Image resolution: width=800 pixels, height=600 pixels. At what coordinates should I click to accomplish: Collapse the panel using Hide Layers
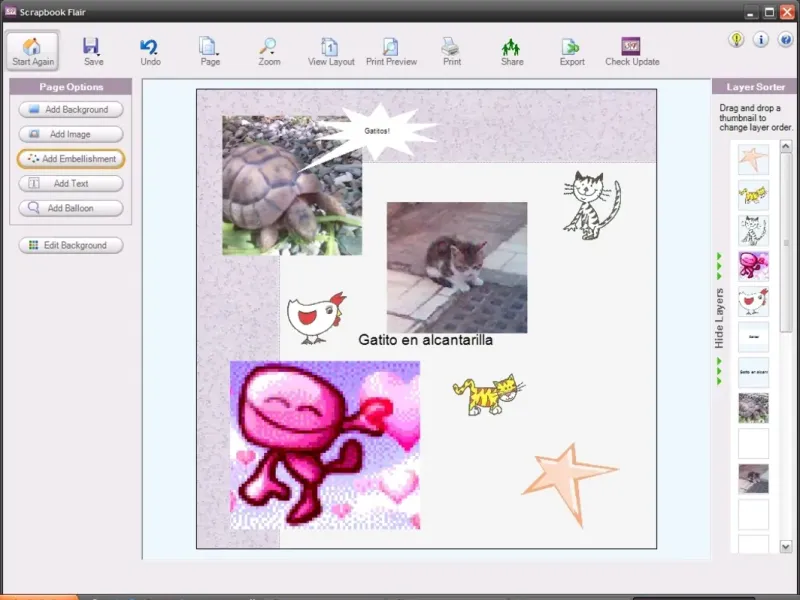click(x=719, y=318)
